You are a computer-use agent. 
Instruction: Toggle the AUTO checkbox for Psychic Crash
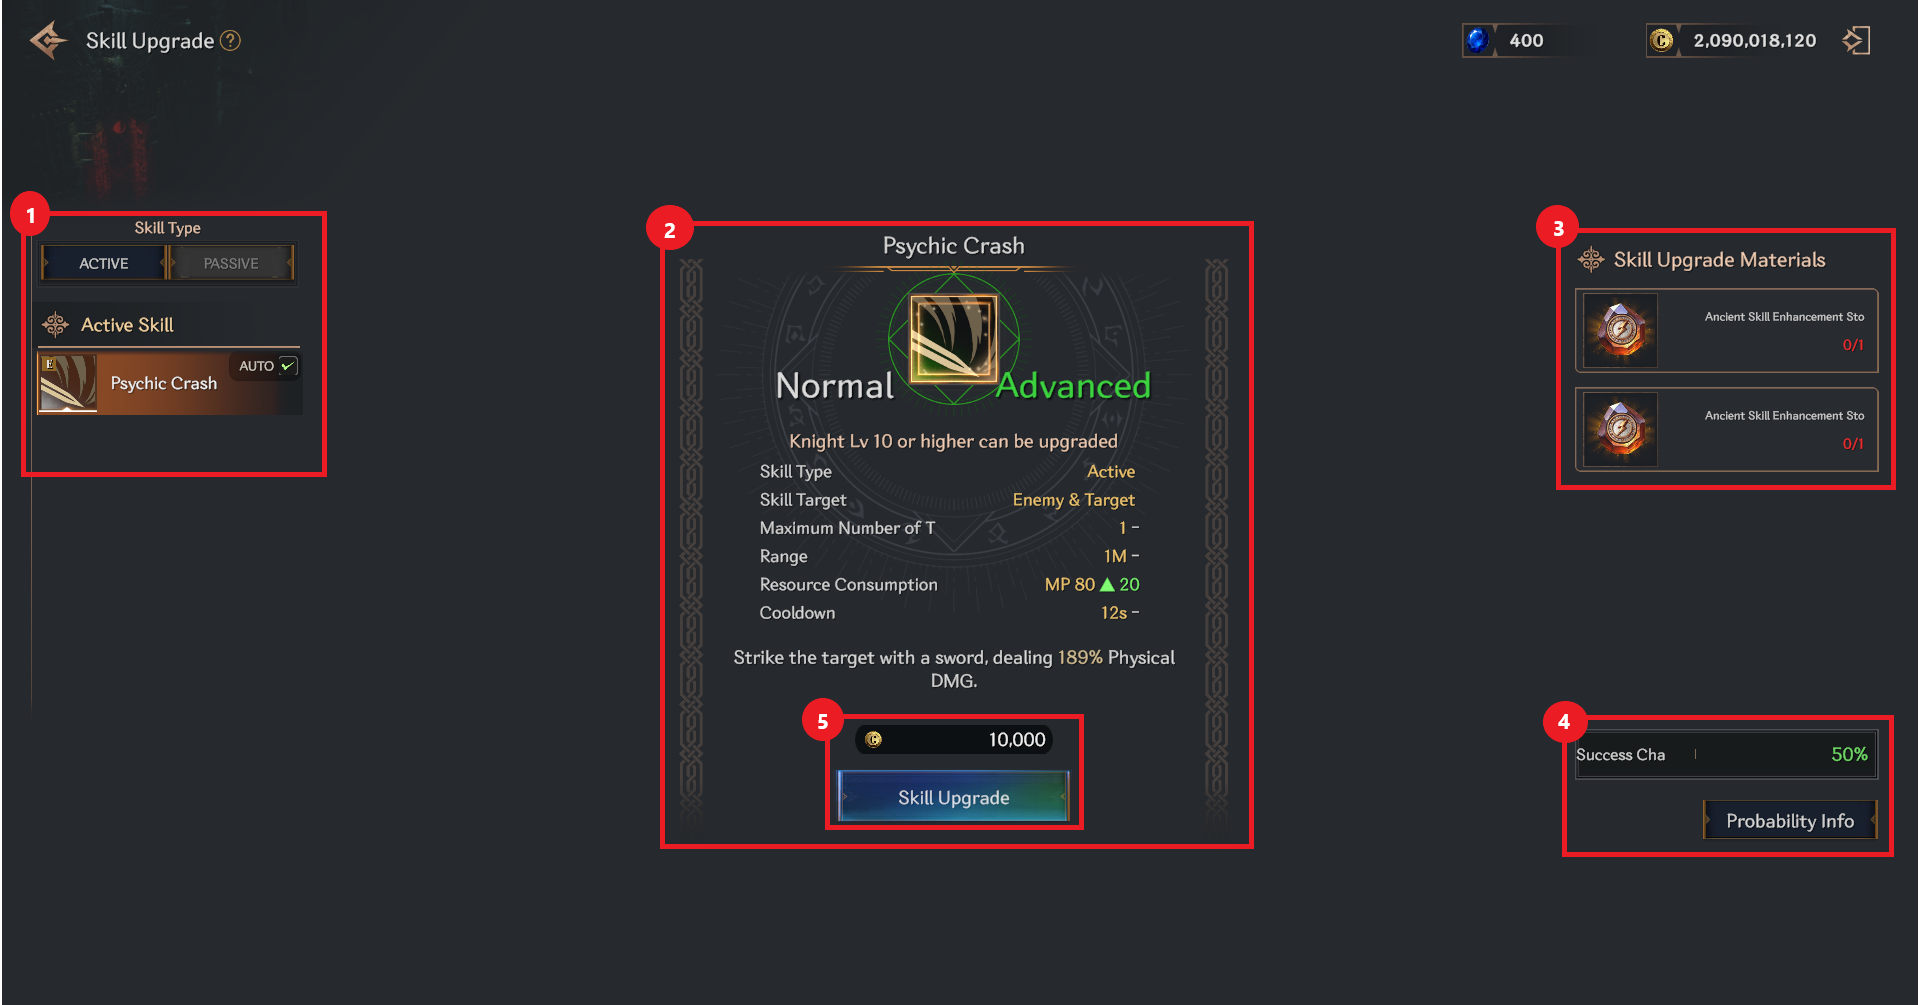pos(288,366)
